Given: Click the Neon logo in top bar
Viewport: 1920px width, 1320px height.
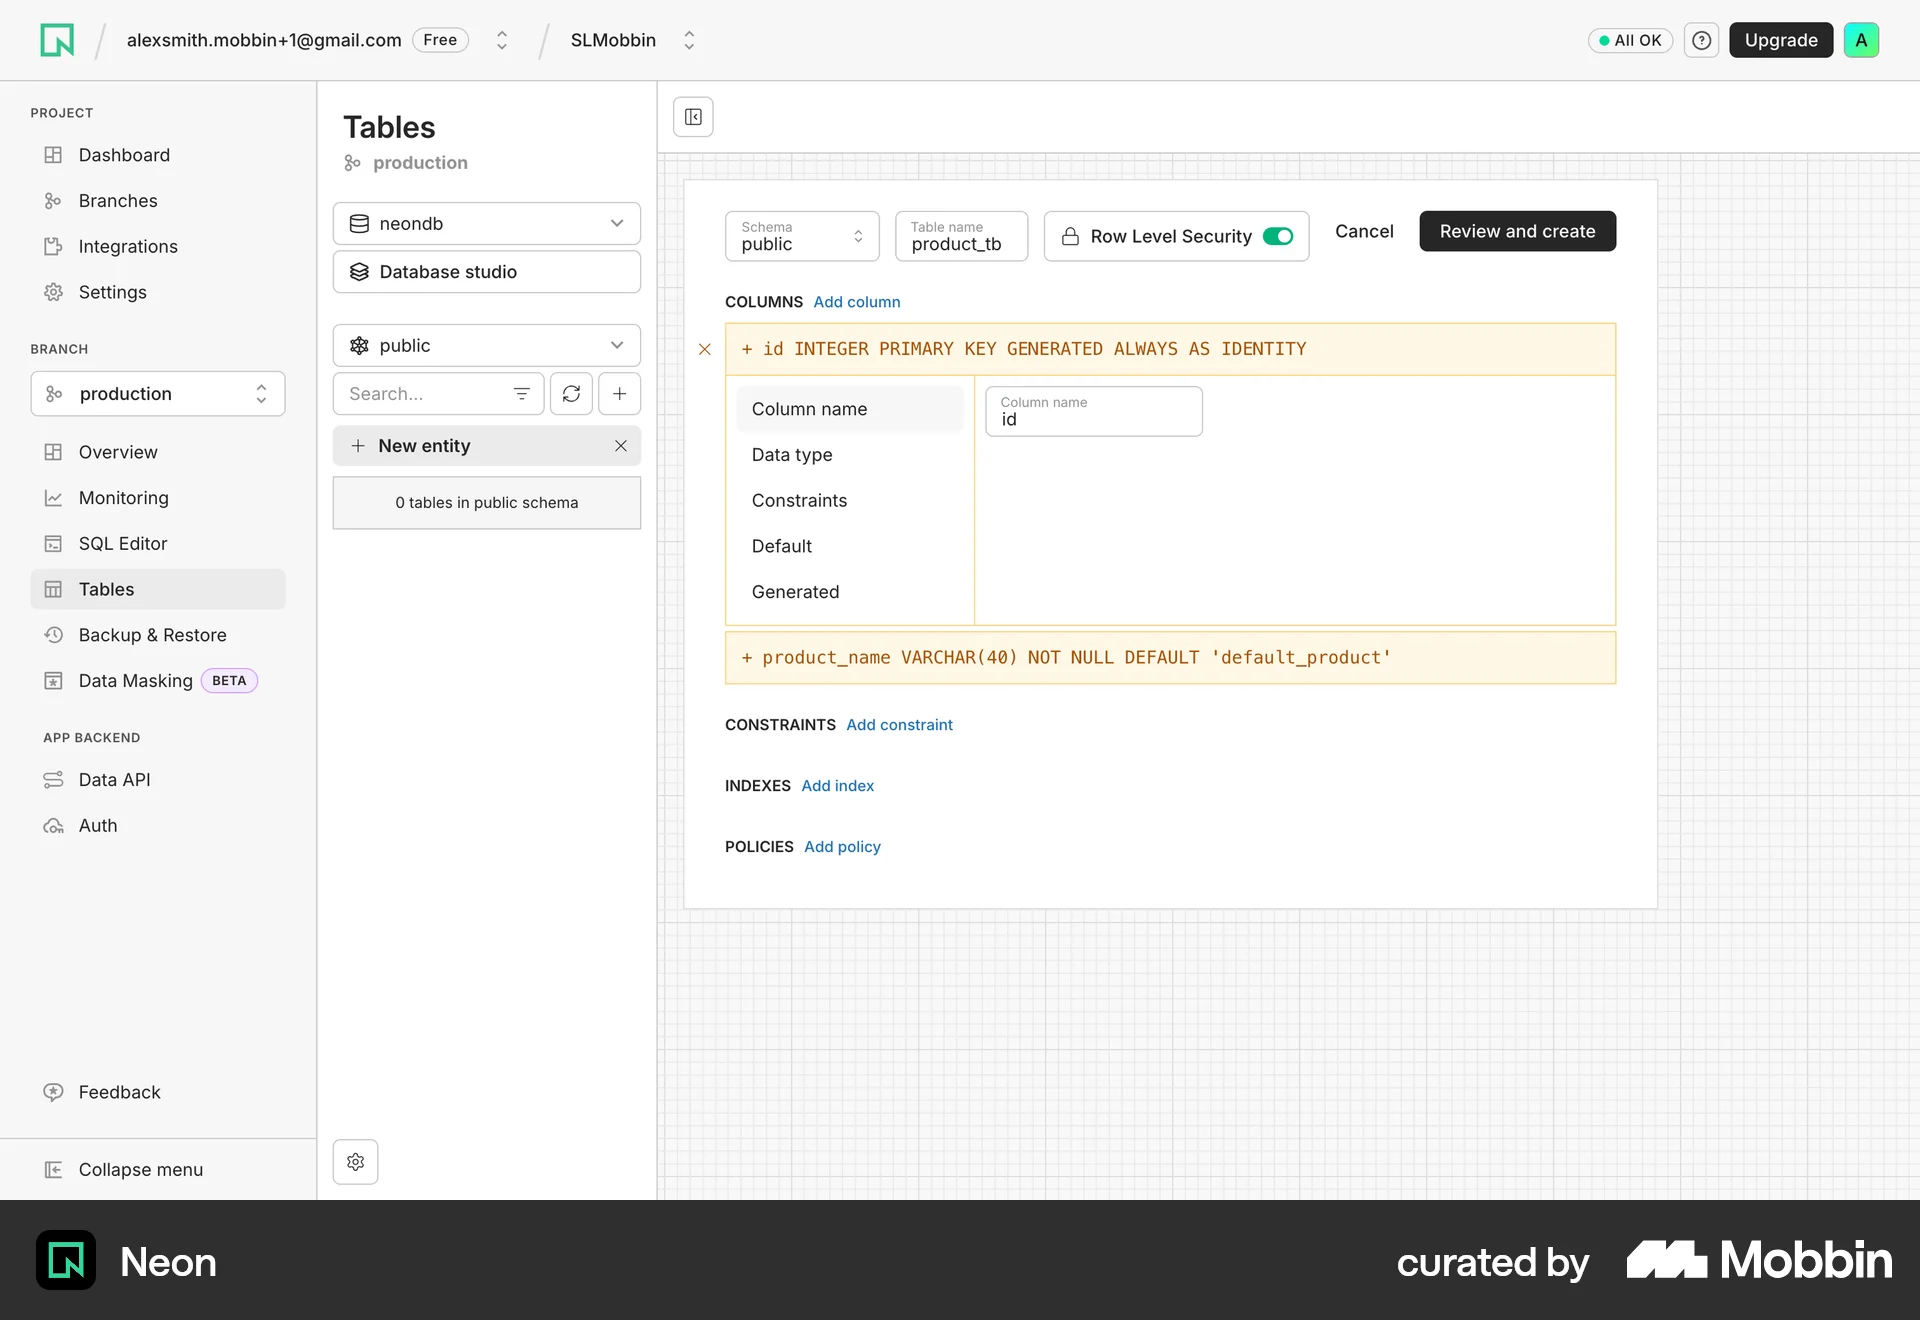Looking at the screenshot, I should pos(57,40).
